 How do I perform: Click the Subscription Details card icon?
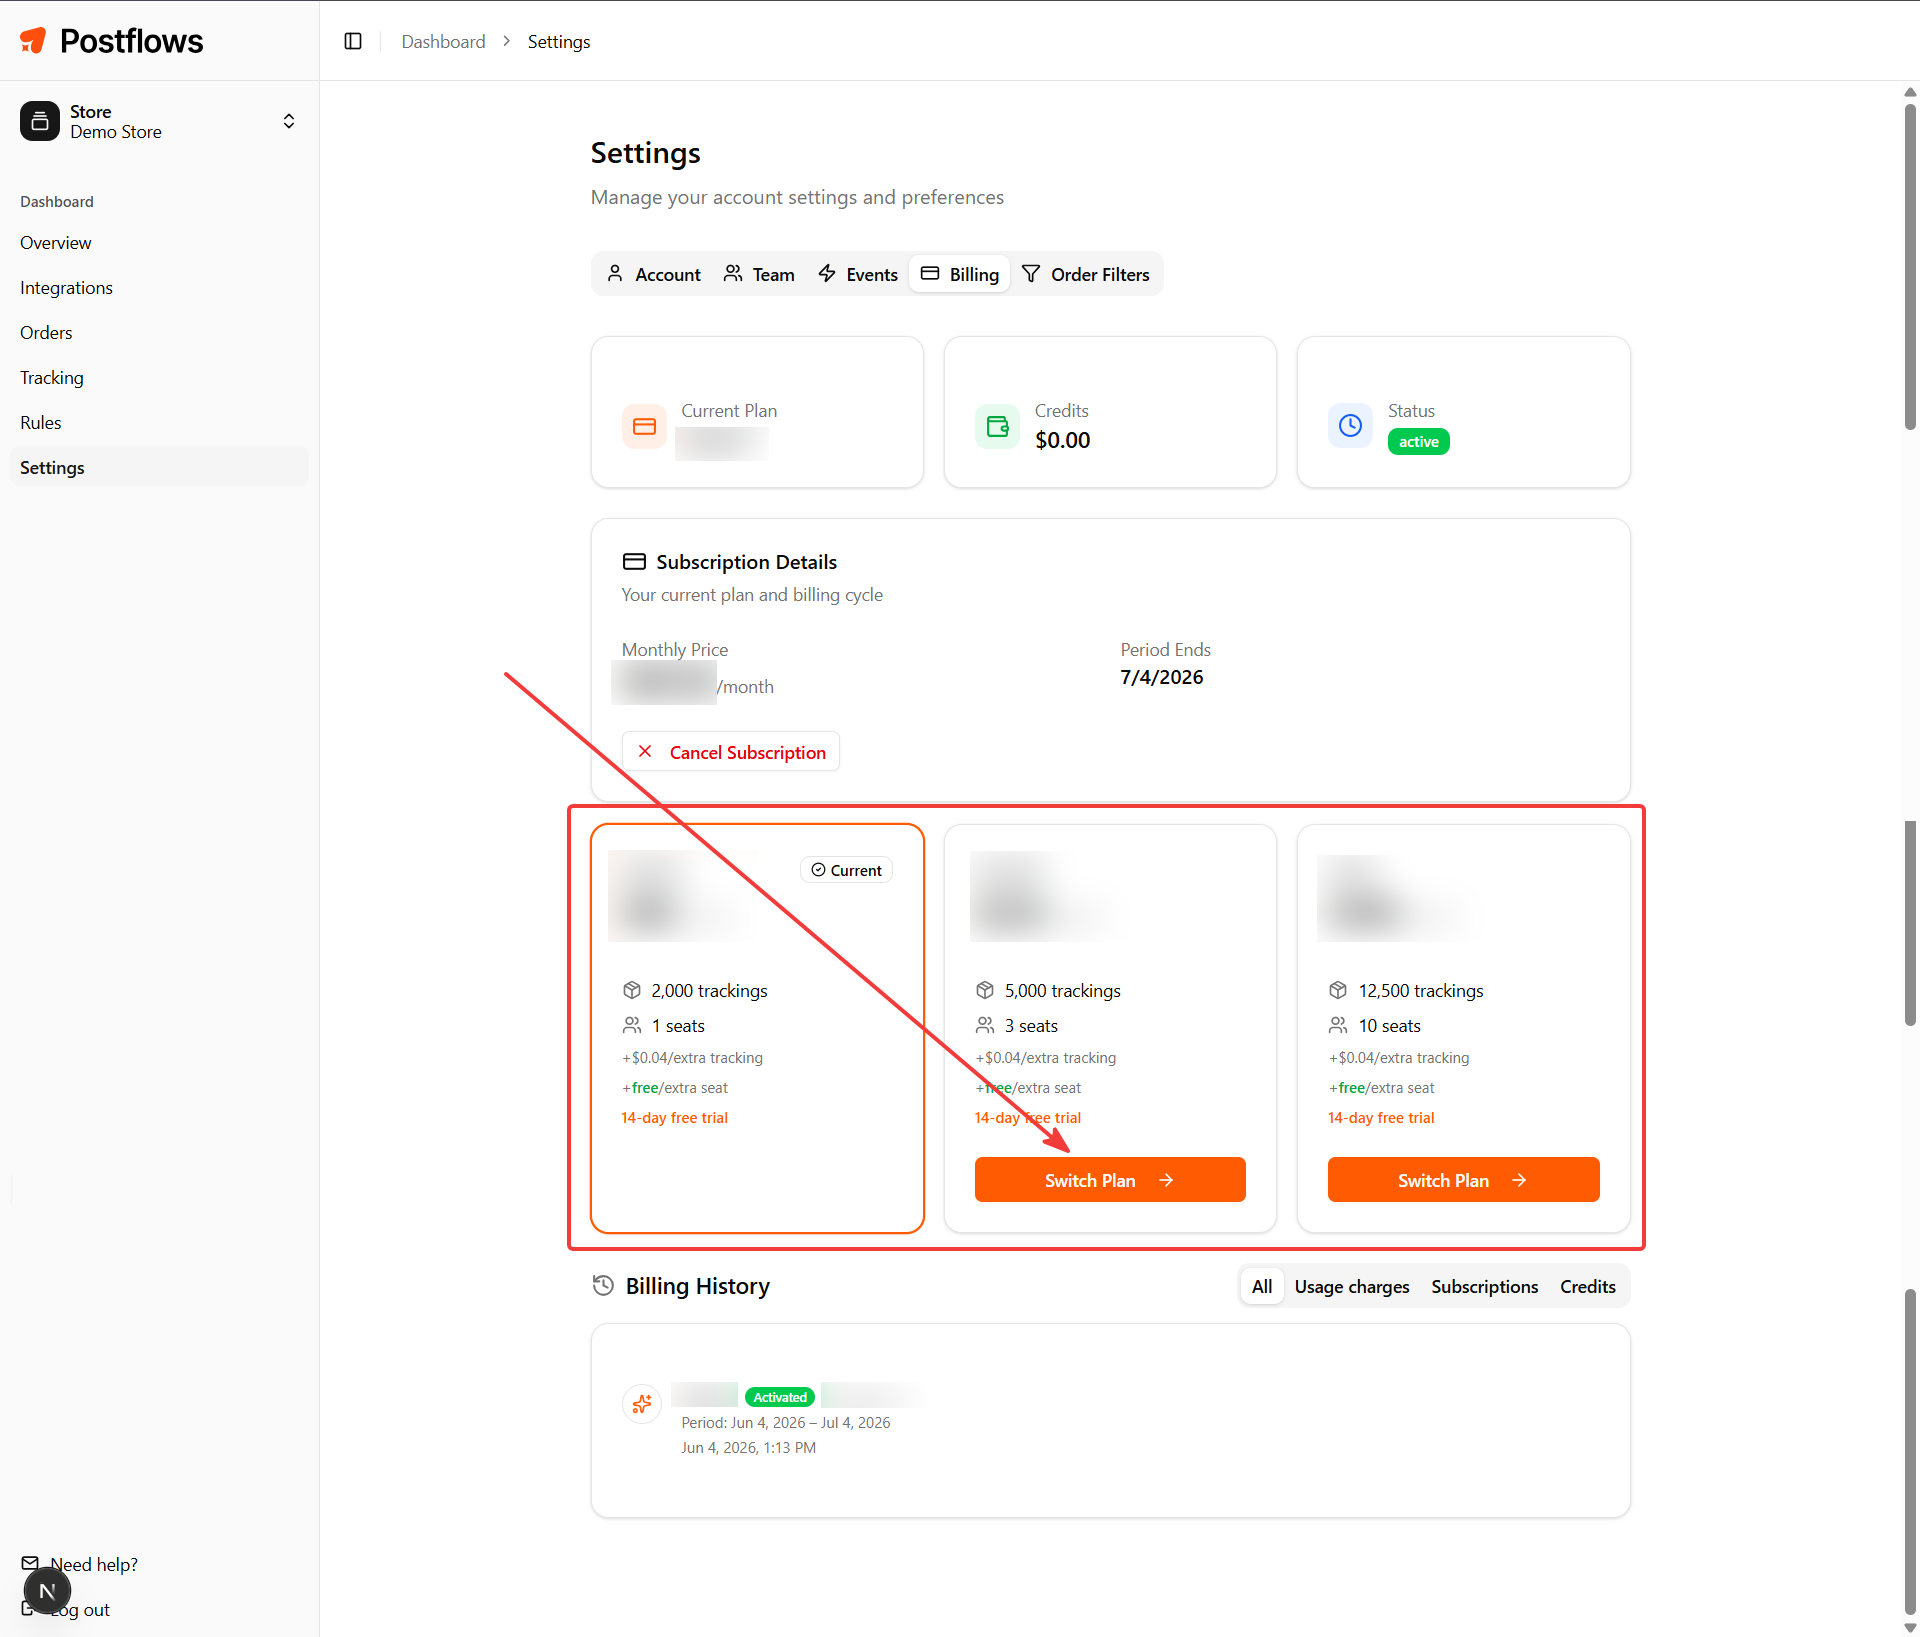[634, 562]
